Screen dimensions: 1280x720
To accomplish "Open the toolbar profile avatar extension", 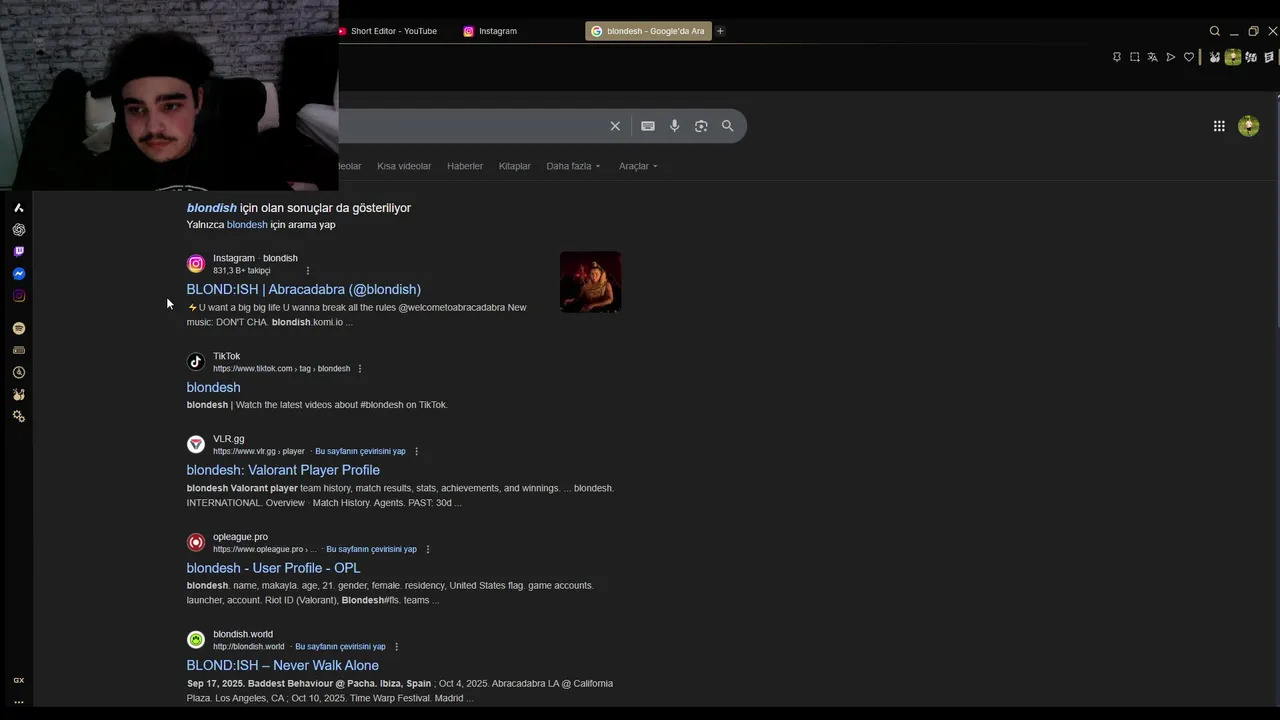I will tap(1233, 57).
